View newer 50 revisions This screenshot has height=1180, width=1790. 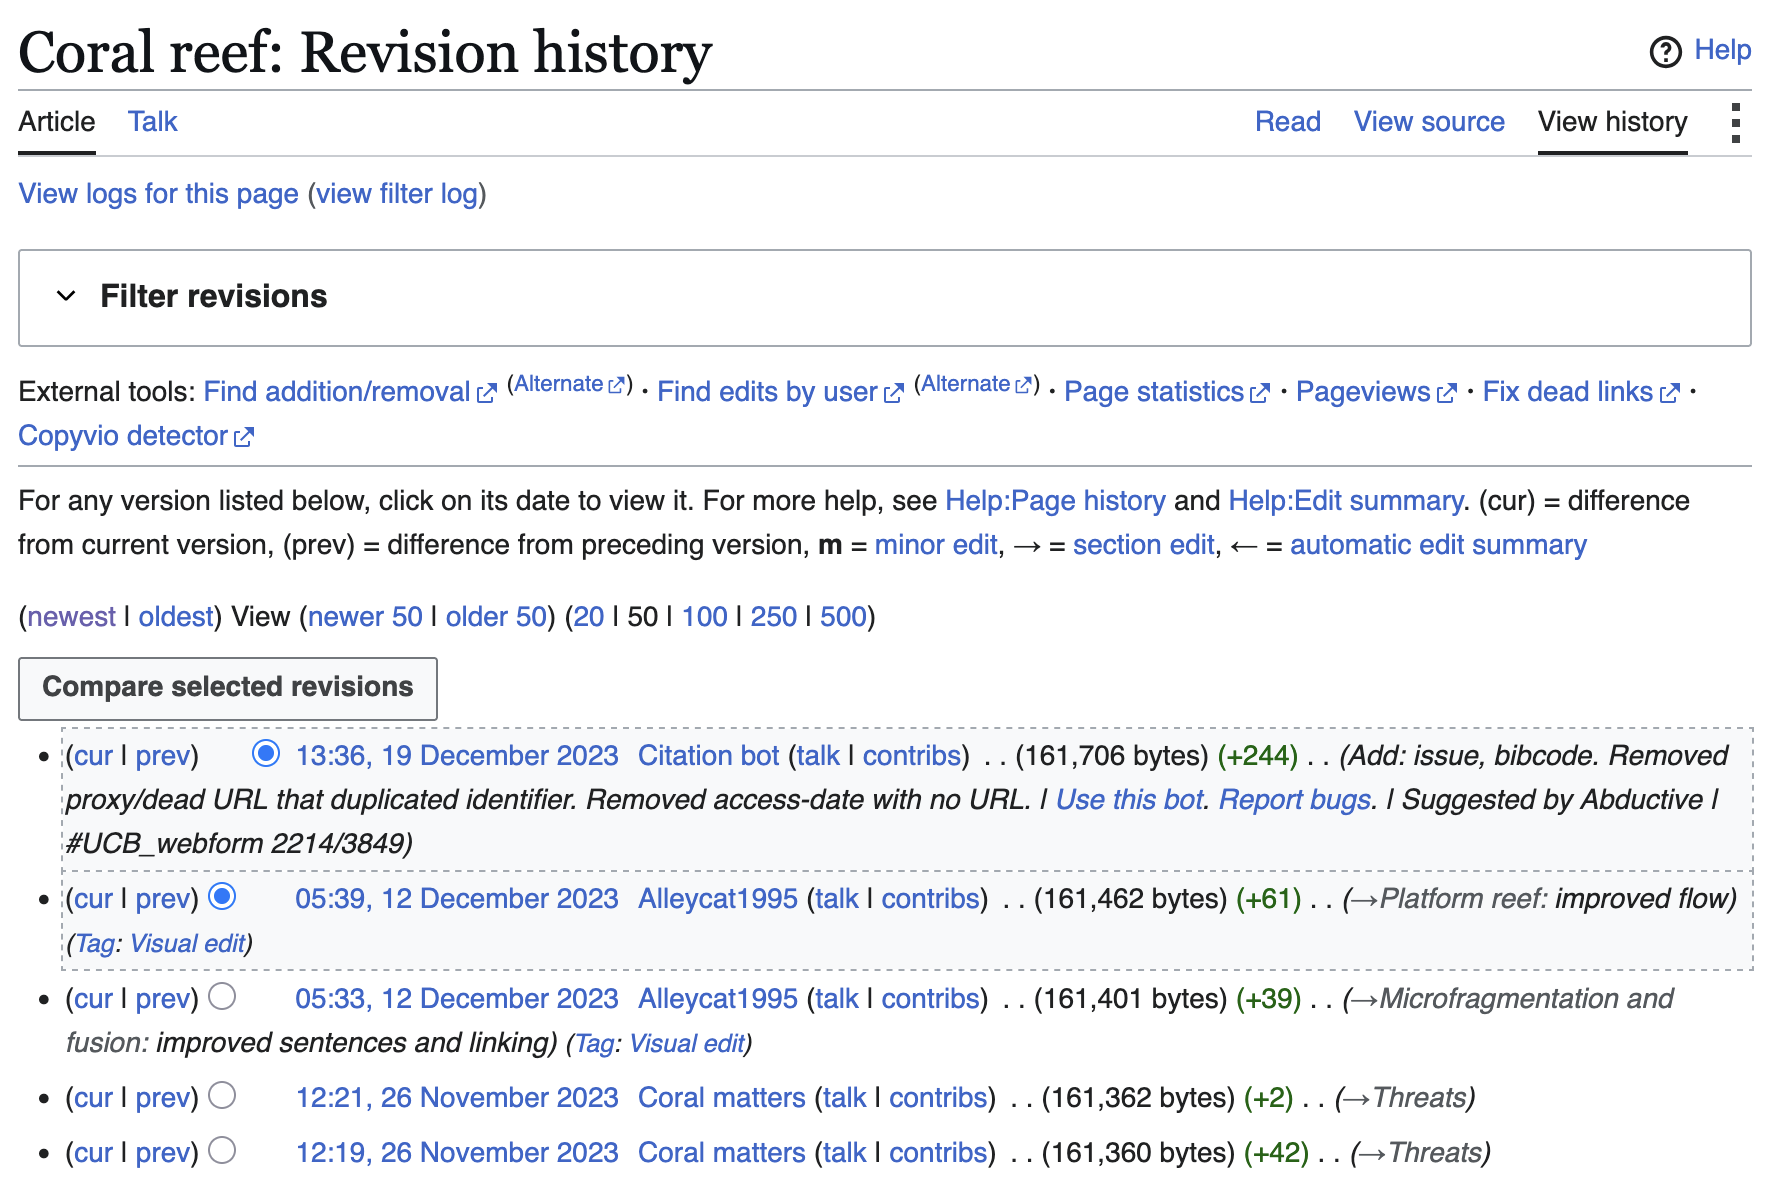(365, 617)
